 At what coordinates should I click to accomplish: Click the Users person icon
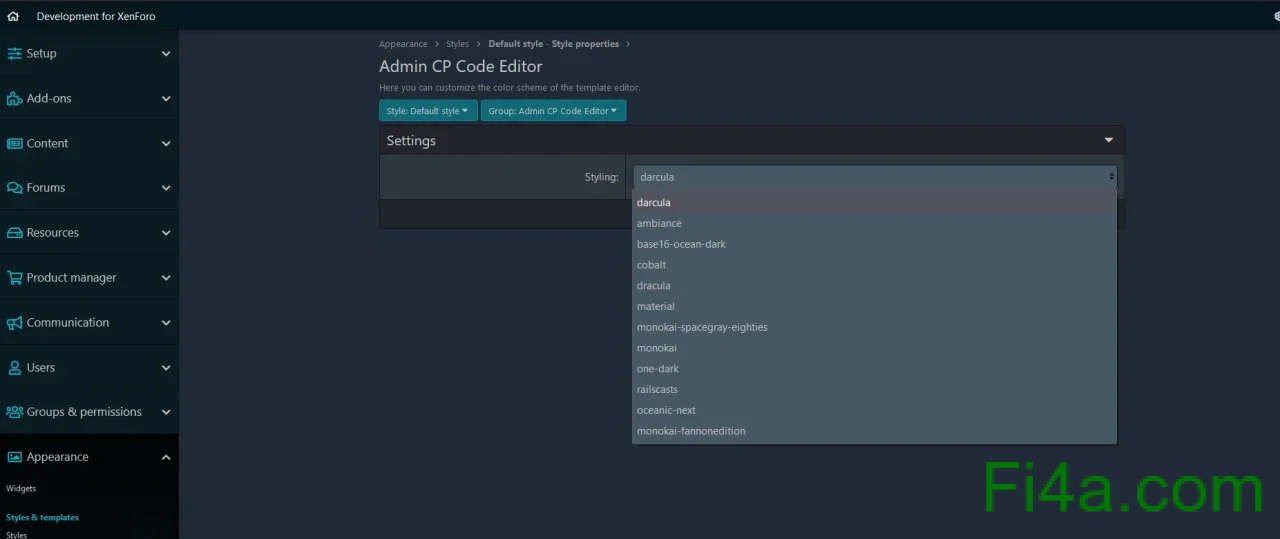click(x=14, y=368)
